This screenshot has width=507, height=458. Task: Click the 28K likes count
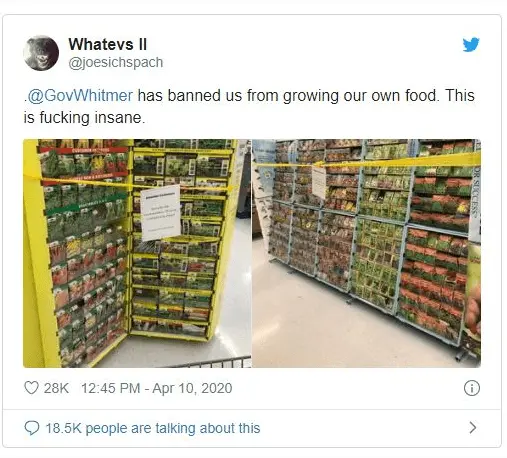[x=56, y=388]
